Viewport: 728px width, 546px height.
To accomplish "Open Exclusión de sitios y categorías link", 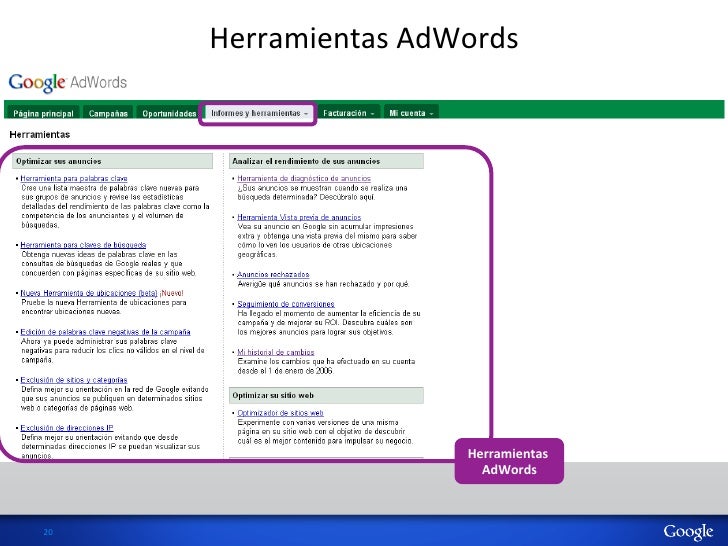I will [x=74, y=380].
